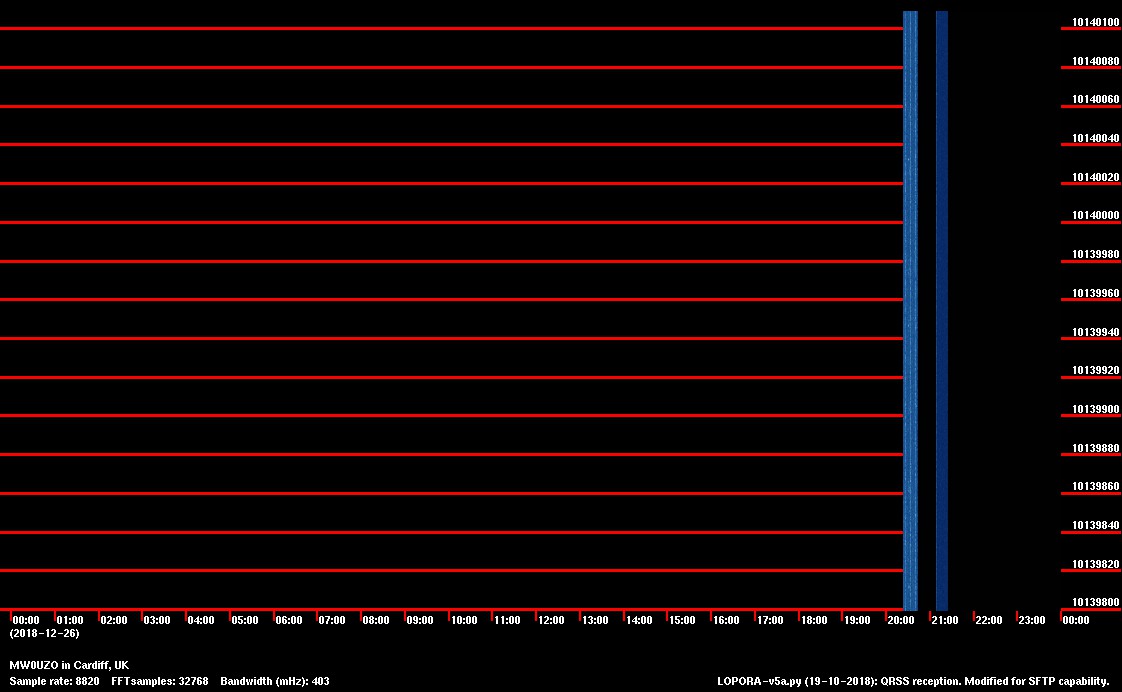Click the 20:00 time axis label
The width and height of the screenshot is (1122, 692).
[x=900, y=620]
